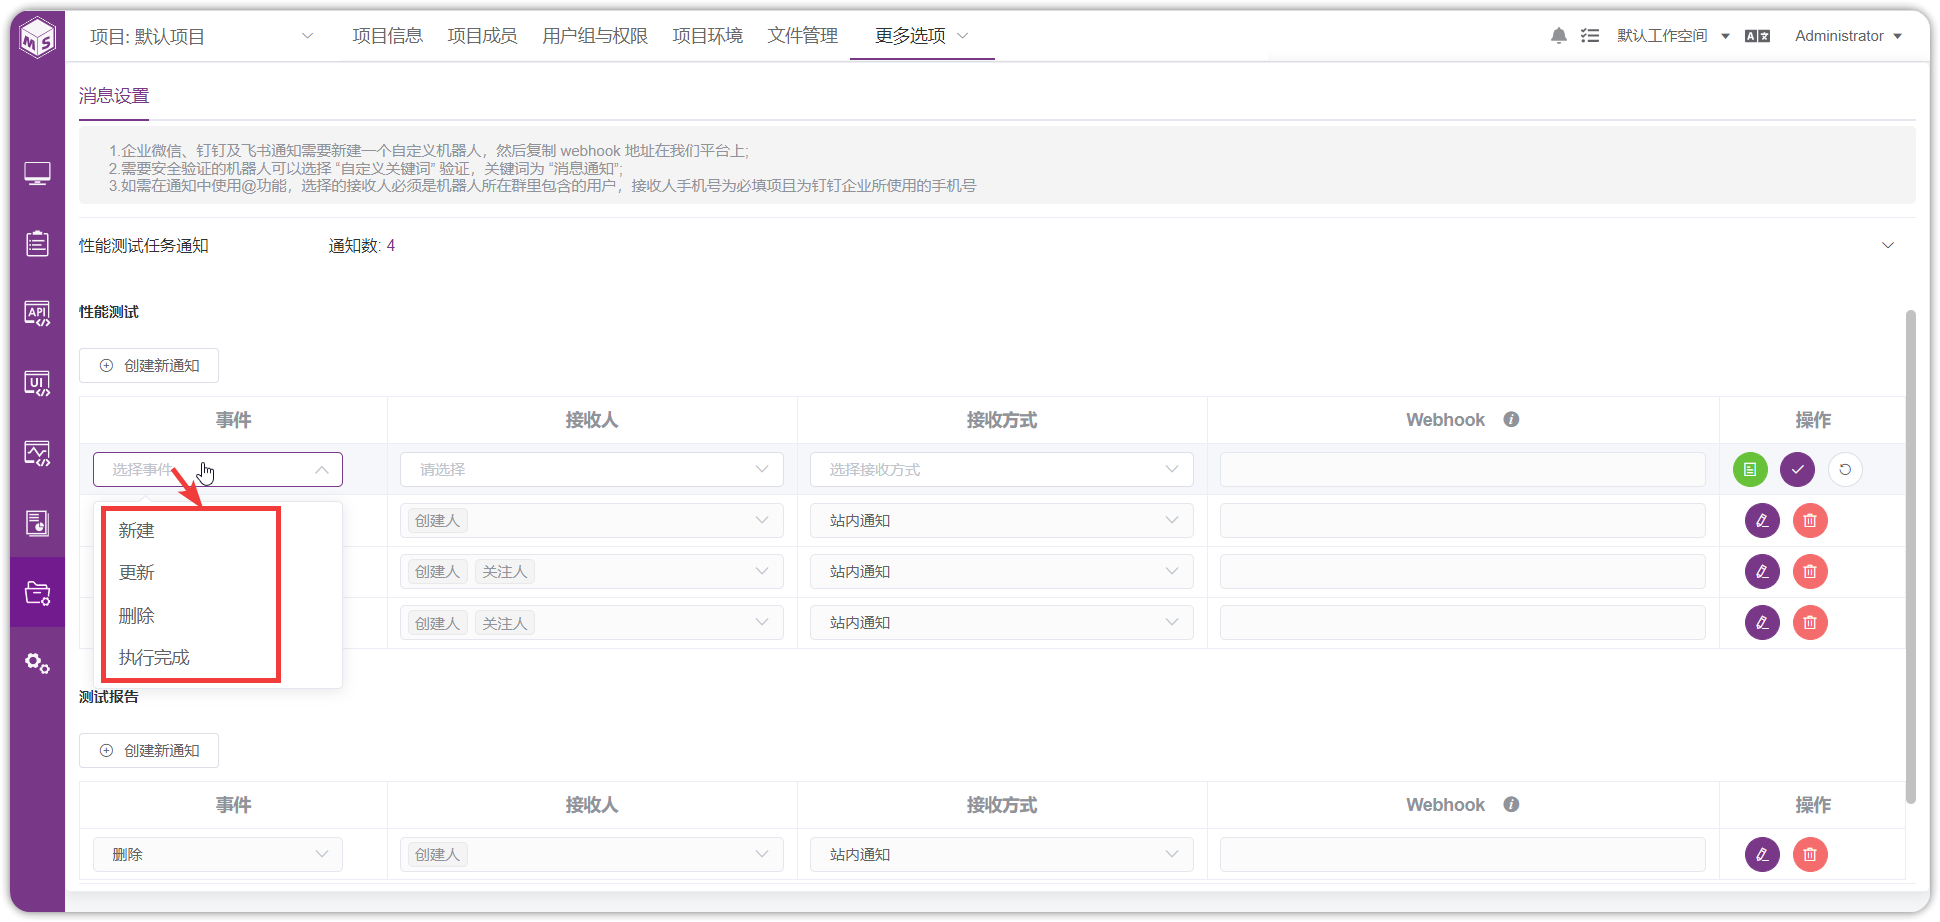The image size is (1940, 922).
Task: Open the 选择接收方式 dropdown
Action: [x=1002, y=470]
